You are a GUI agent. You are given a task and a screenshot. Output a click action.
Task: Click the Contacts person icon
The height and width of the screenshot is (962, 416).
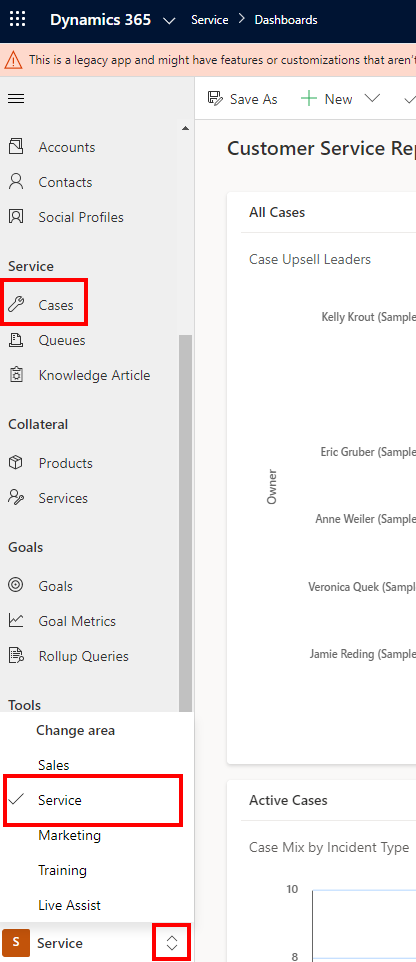point(16,182)
